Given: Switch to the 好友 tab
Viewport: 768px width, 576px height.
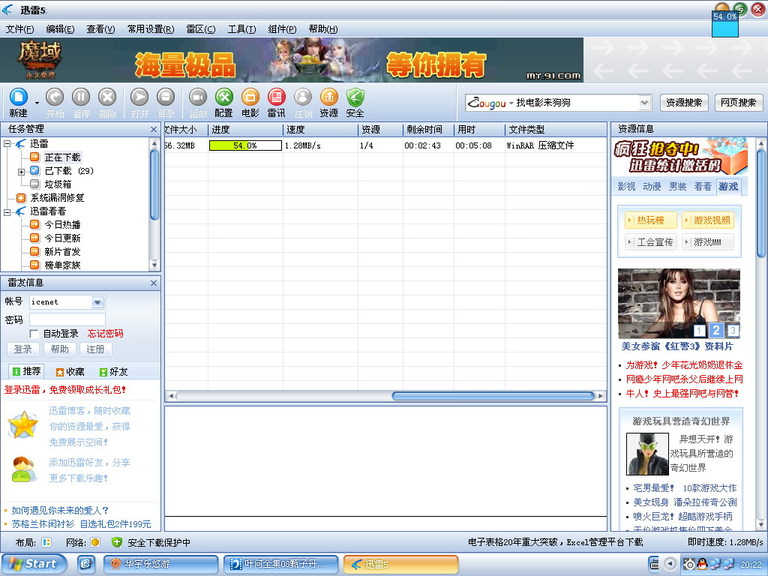Looking at the screenshot, I should pyautogui.click(x=113, y=372).
